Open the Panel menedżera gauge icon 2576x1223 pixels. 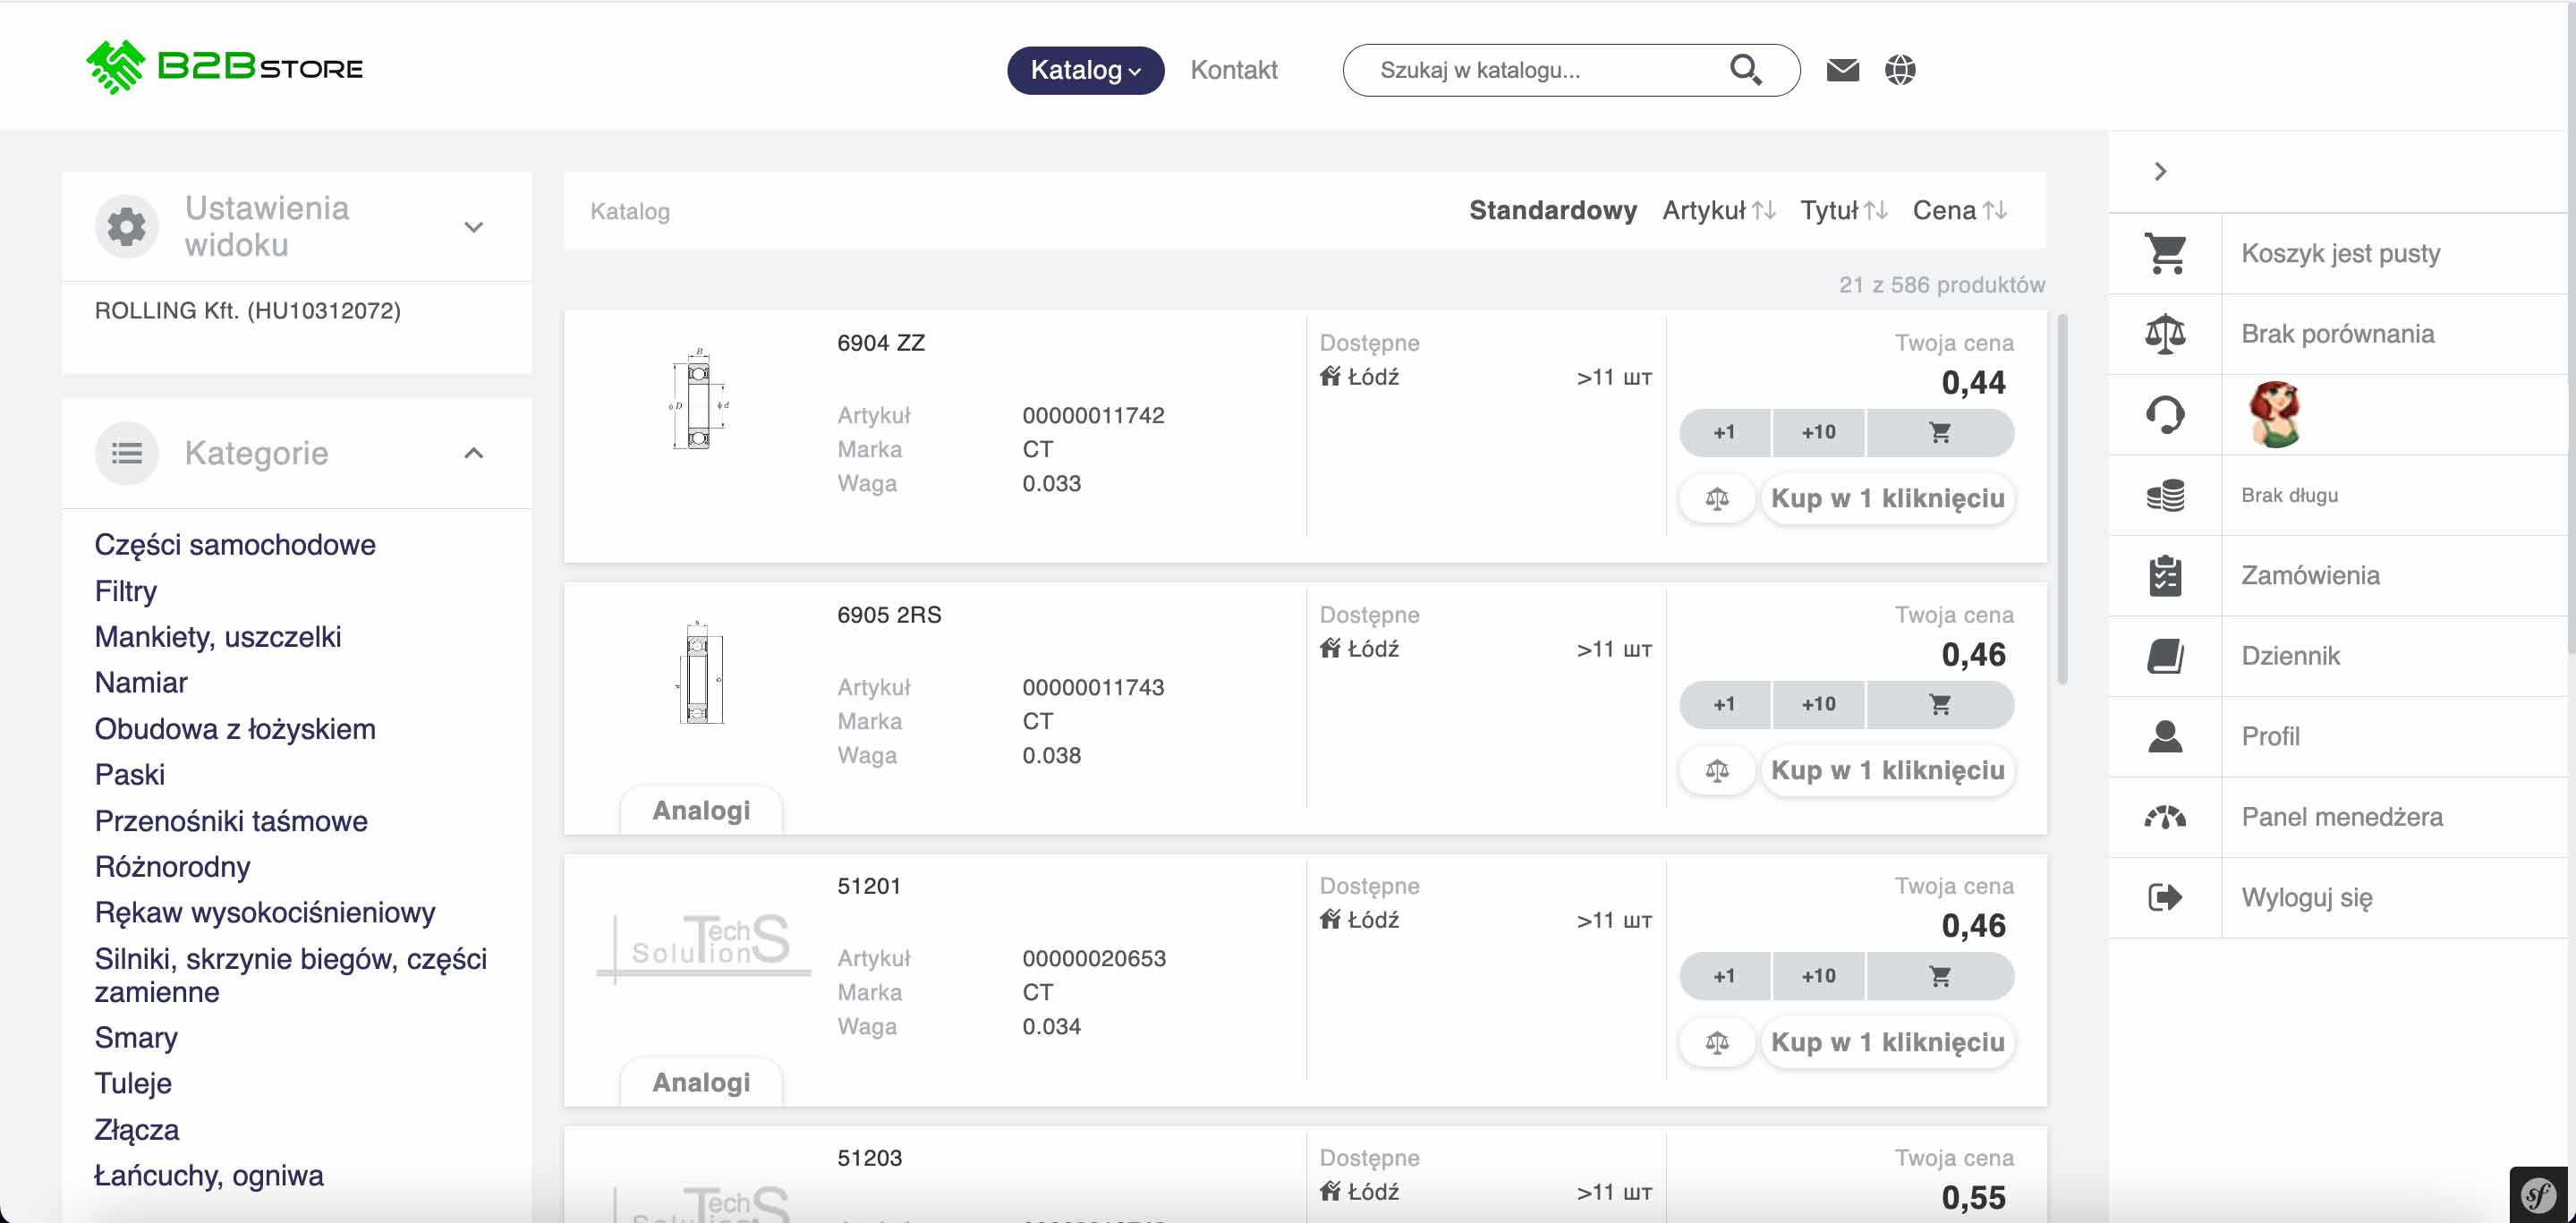2165,817
